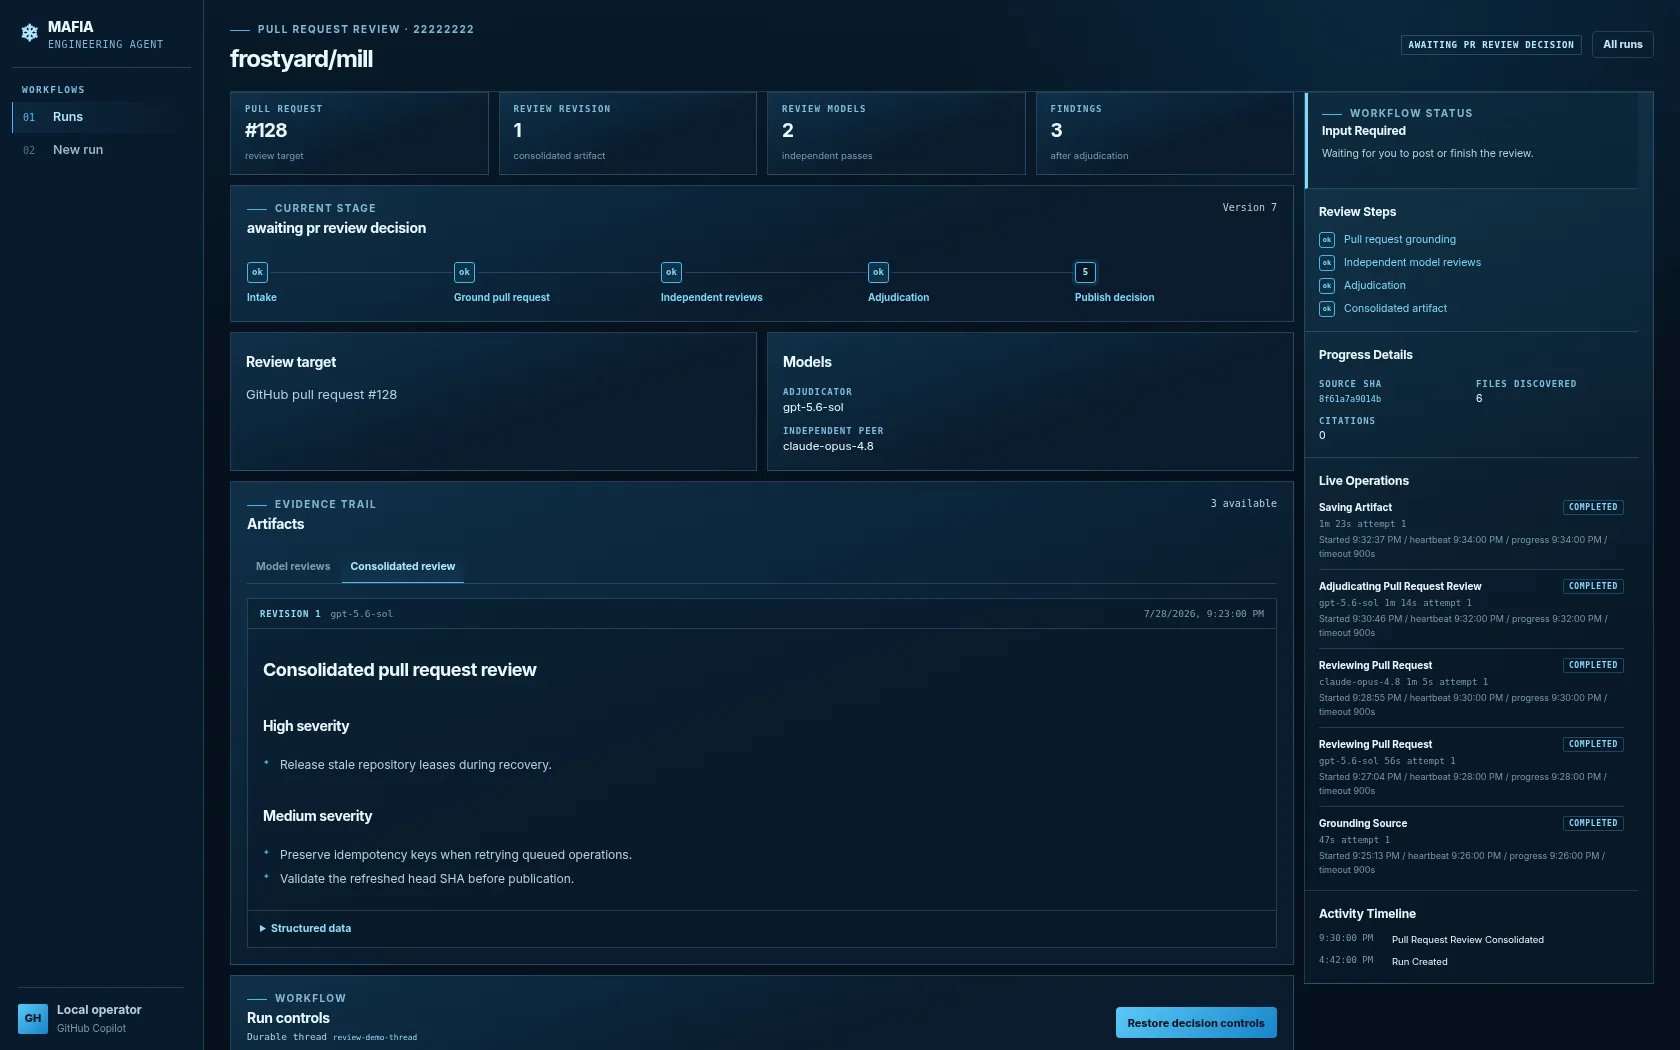Image resolution: width=1680 pixels, height=1050 pixels.
Task: Click the claude-opus-4.8 independent peer name
Action: [x=828, y=446]
